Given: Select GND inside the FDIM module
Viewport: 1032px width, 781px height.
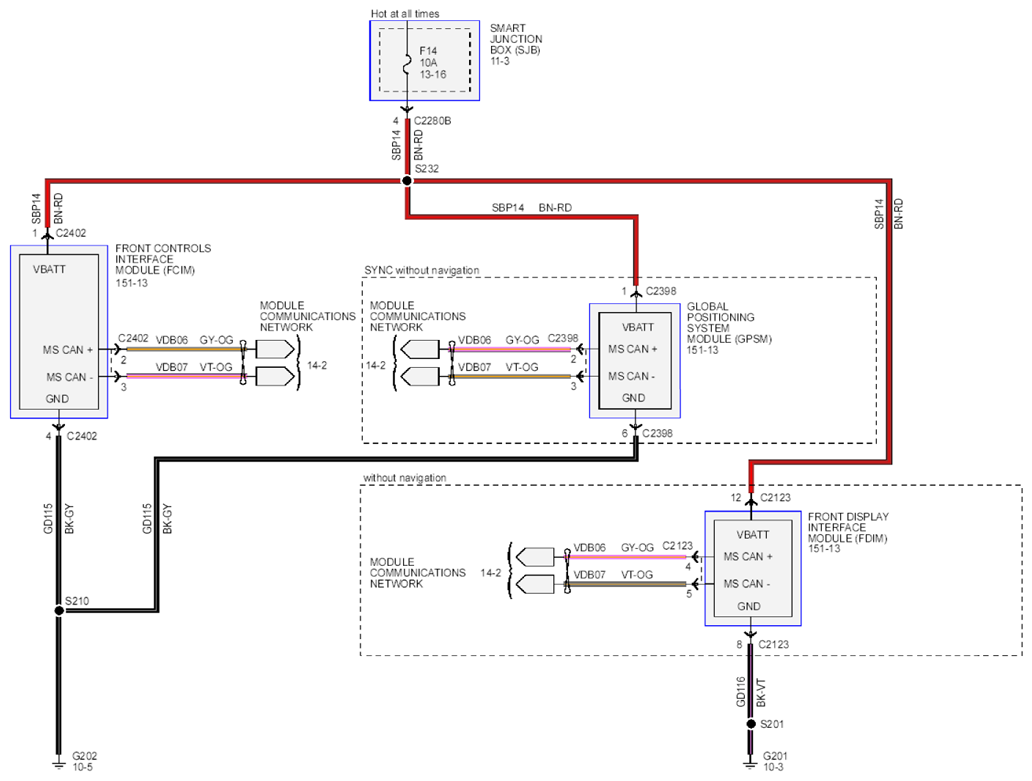Looking at the screenshot, I should click(x=749, y=606).
